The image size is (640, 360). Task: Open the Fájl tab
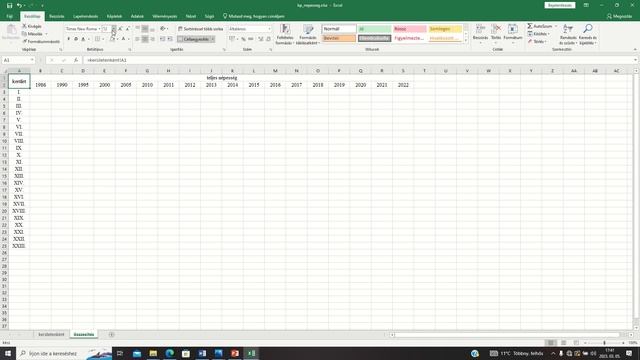[x=9, y=16]
